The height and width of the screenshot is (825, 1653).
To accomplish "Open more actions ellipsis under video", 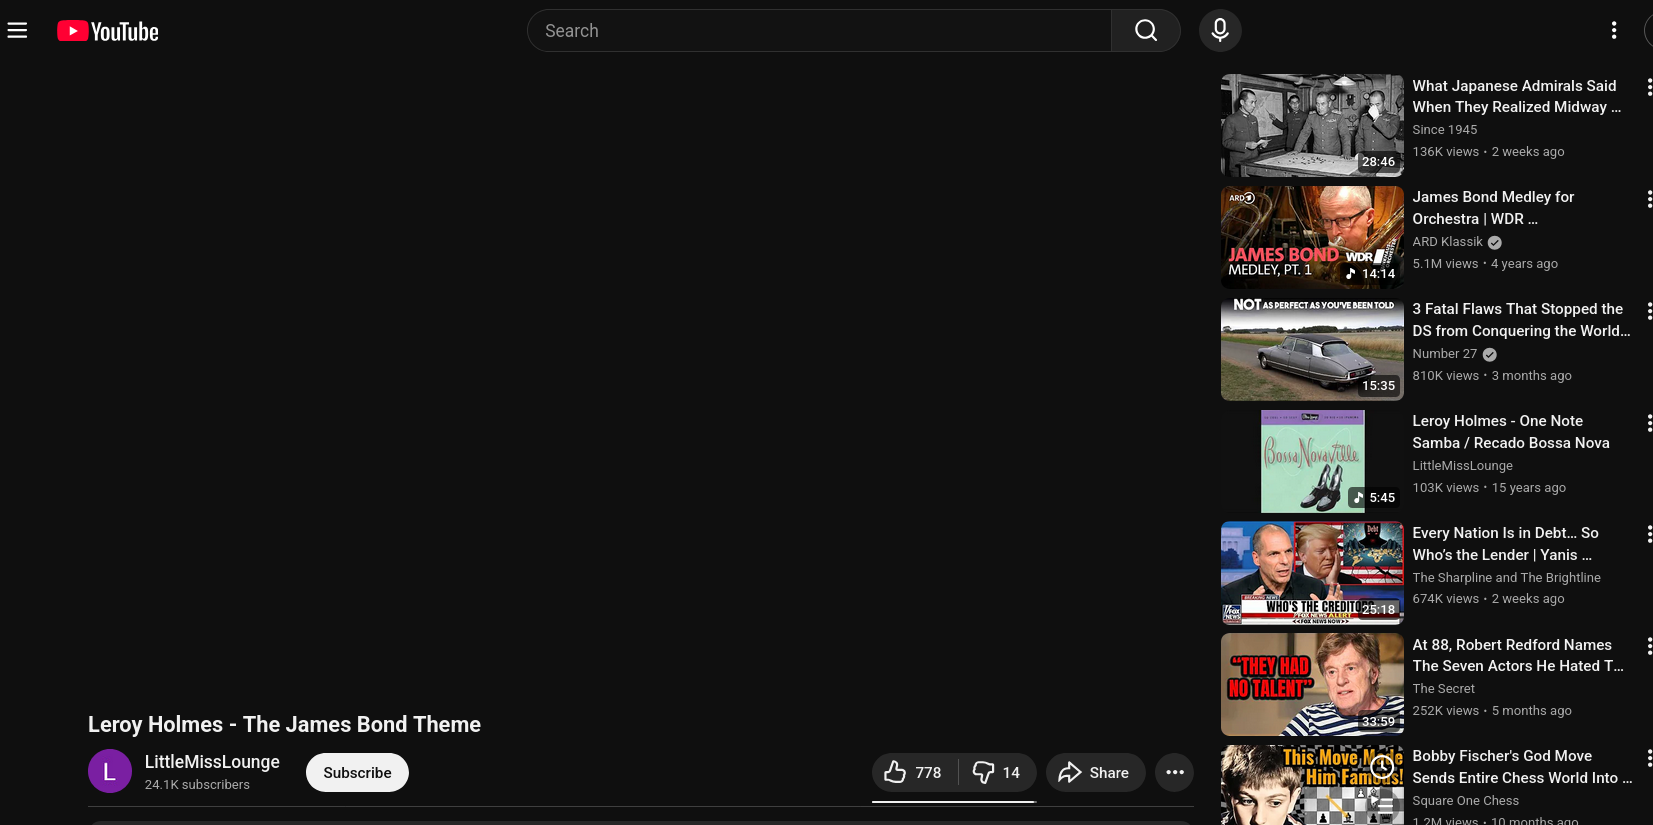I will (x=1174, y=772).
